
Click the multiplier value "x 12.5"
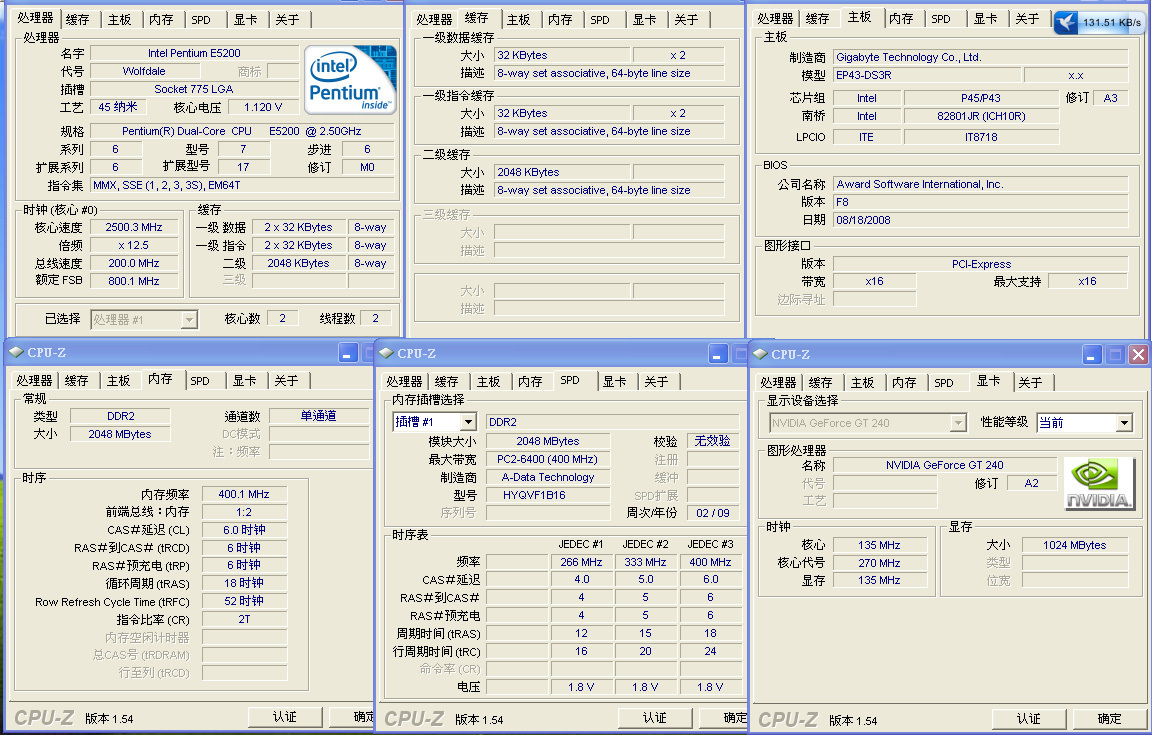(x=134, y=245)
